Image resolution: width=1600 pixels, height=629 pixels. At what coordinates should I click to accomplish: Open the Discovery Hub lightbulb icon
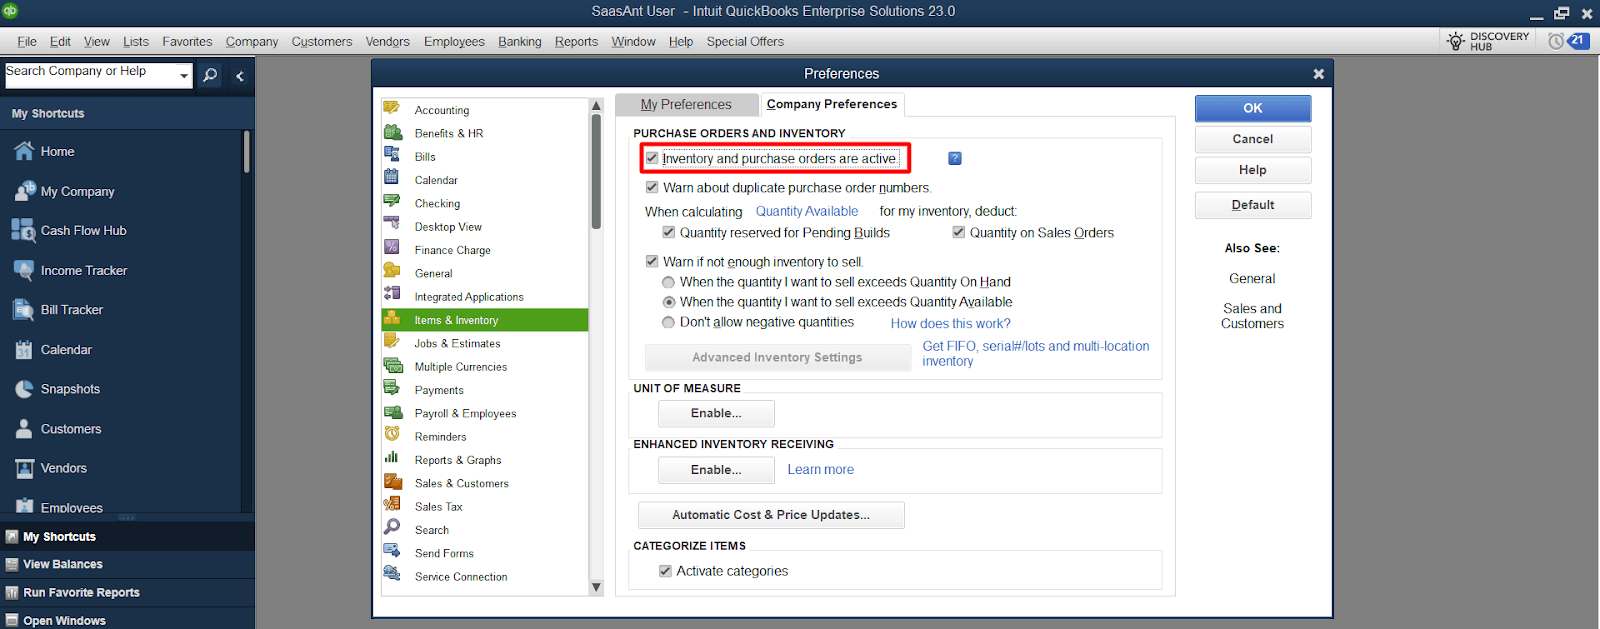(1456, 41)
